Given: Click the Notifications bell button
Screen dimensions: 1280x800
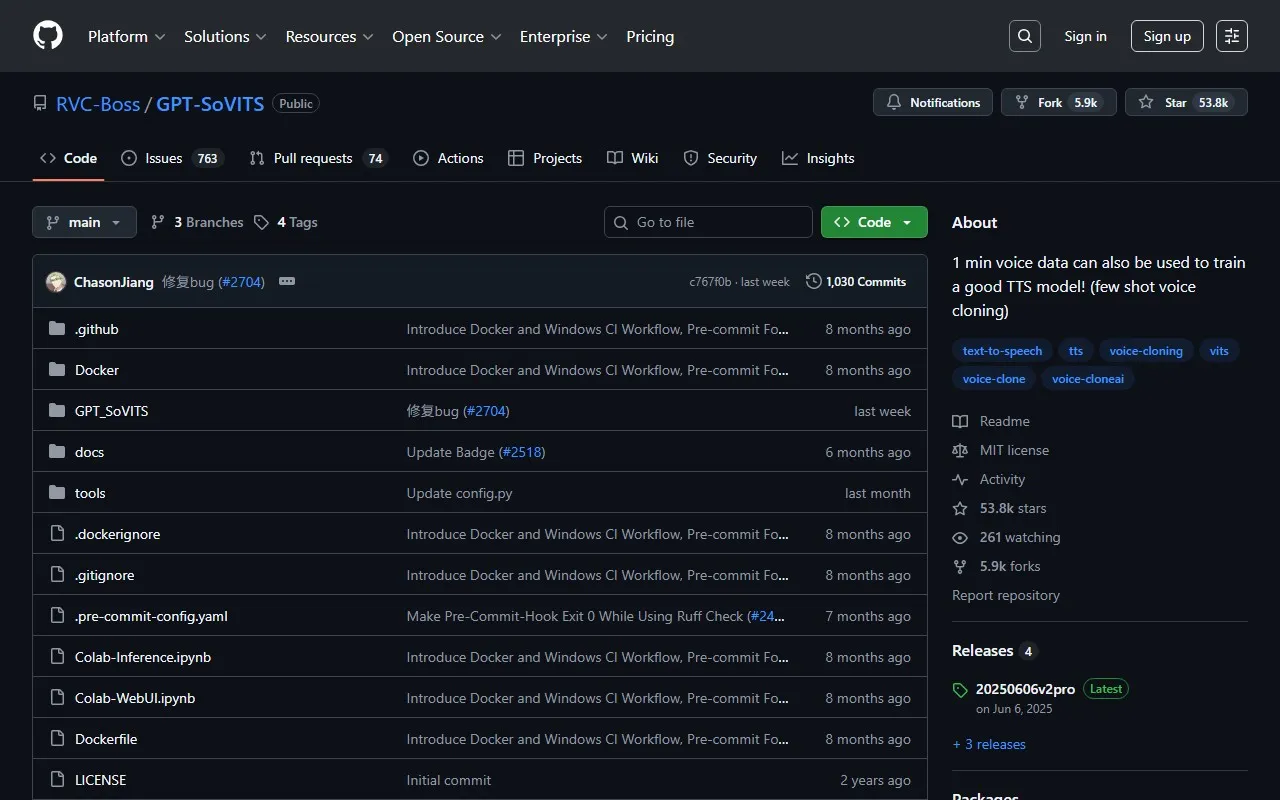Looking at the screenshot, I should click(933, 103).
